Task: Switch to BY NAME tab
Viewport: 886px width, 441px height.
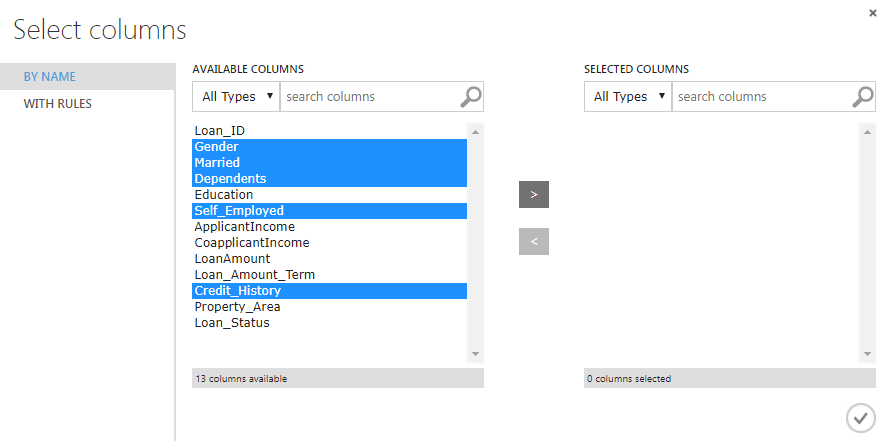Action: coord(87,77)
